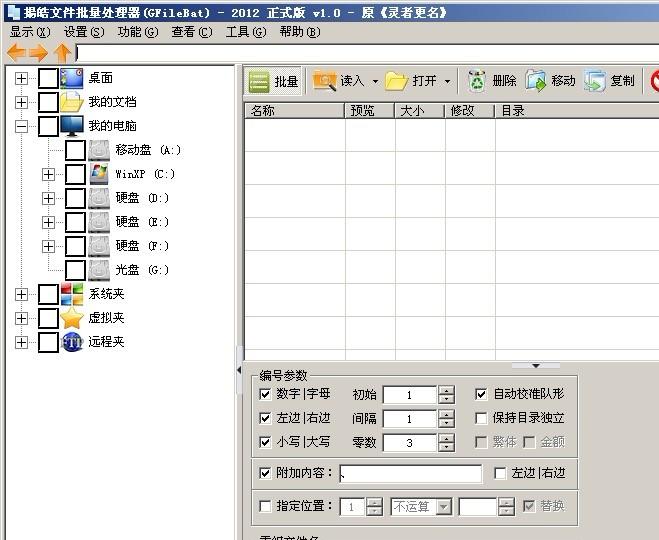Click the 打开 folder icon
The image size is (659, 540).
click(x=397, y=81)
